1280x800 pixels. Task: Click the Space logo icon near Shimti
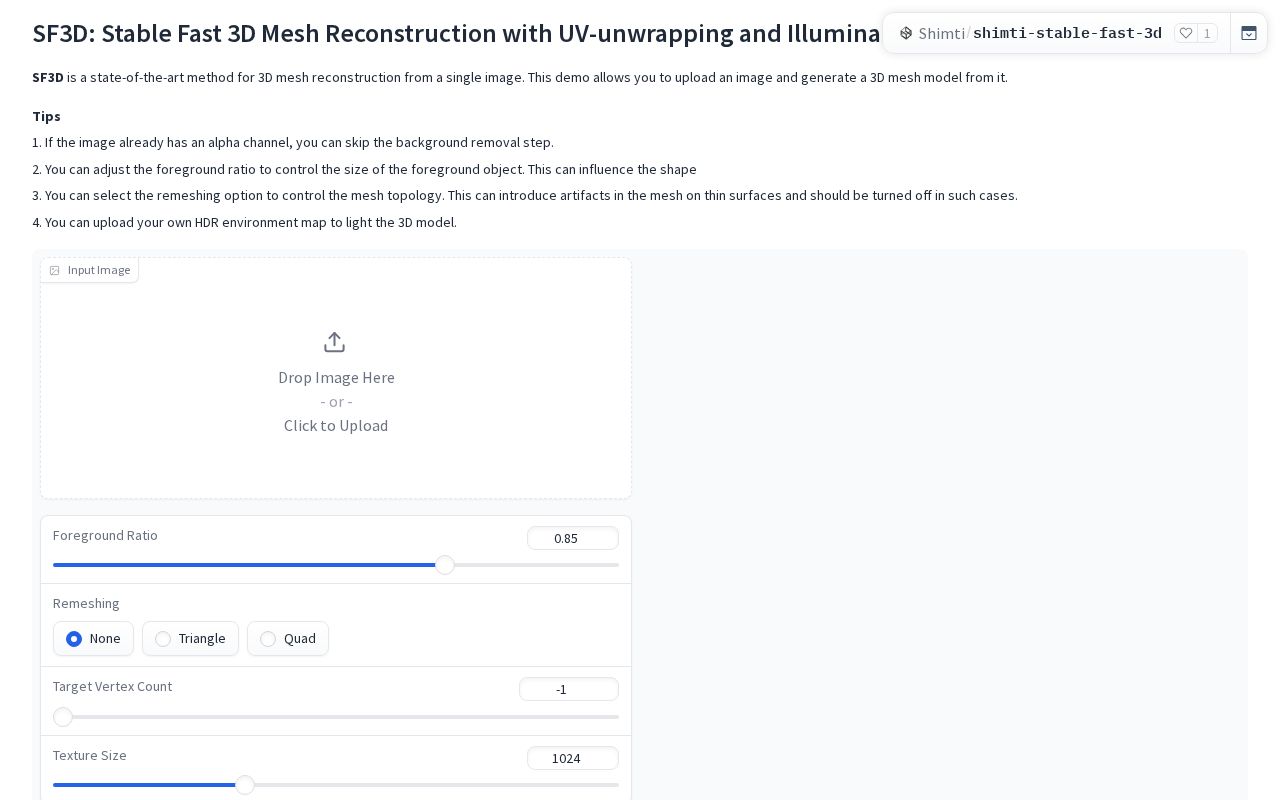pos(906,33)
